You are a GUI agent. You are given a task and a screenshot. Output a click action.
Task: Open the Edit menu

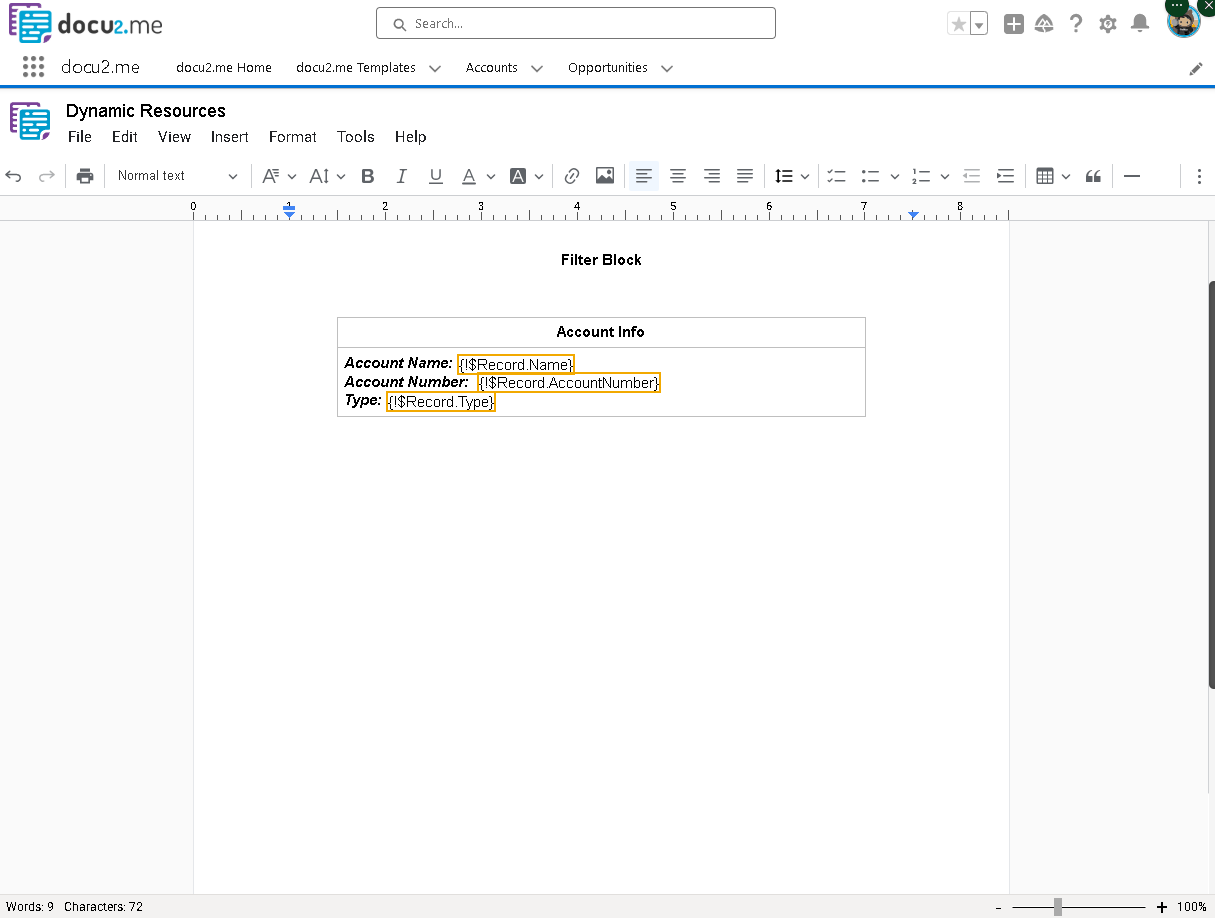pos(125,137)
